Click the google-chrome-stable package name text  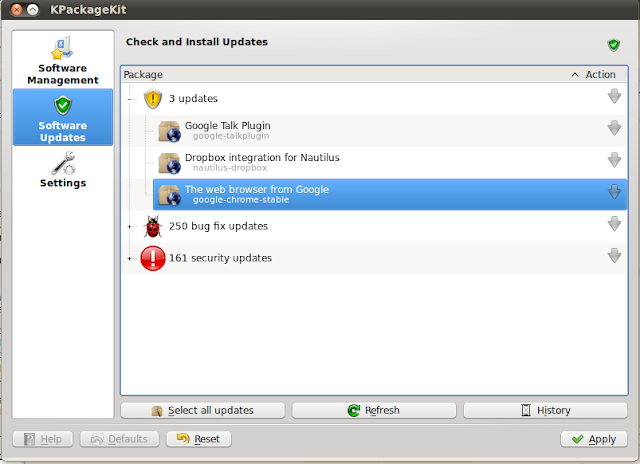pyautogui.click(x=241, y=200)
